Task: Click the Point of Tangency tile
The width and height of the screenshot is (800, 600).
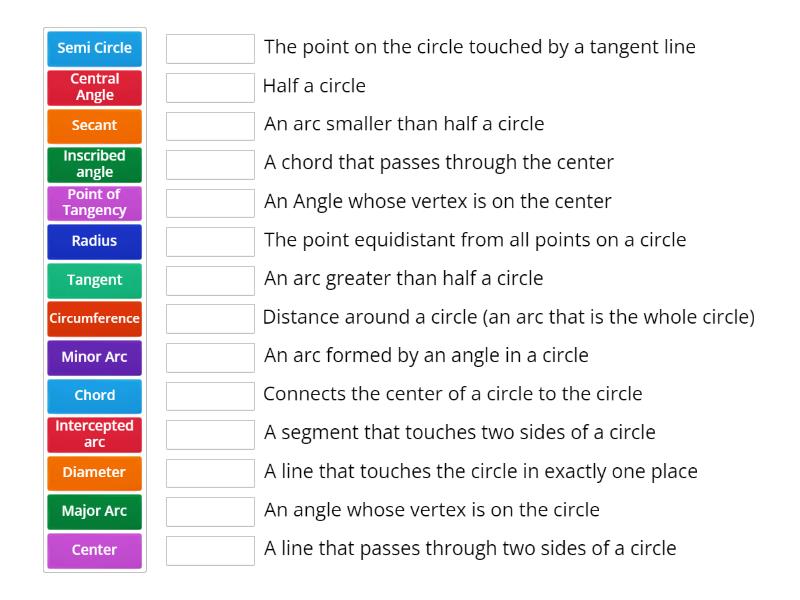Action: point(94,203)
